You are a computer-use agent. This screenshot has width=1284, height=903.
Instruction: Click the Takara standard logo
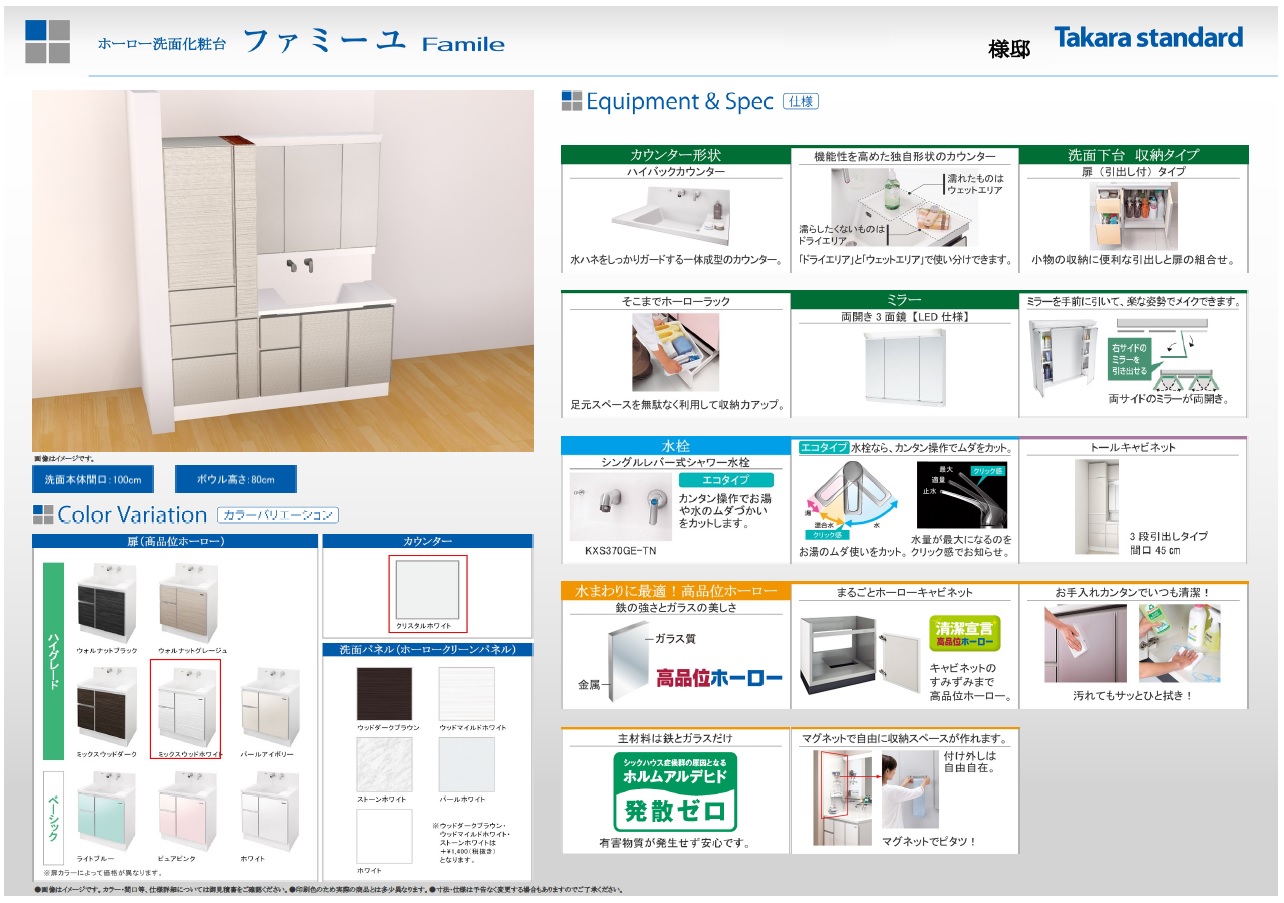pyautogui.click(x=1148, y=38)
